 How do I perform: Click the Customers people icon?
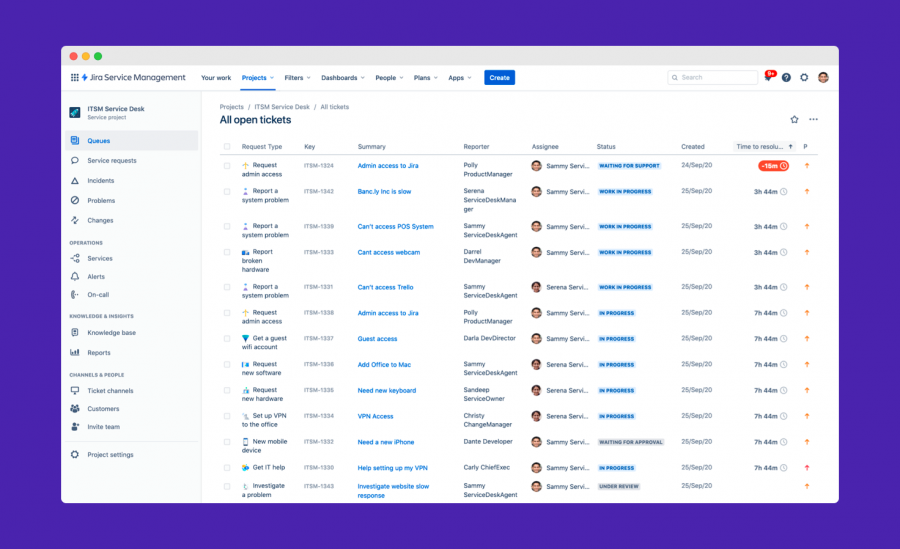click(x=75, y=408)
